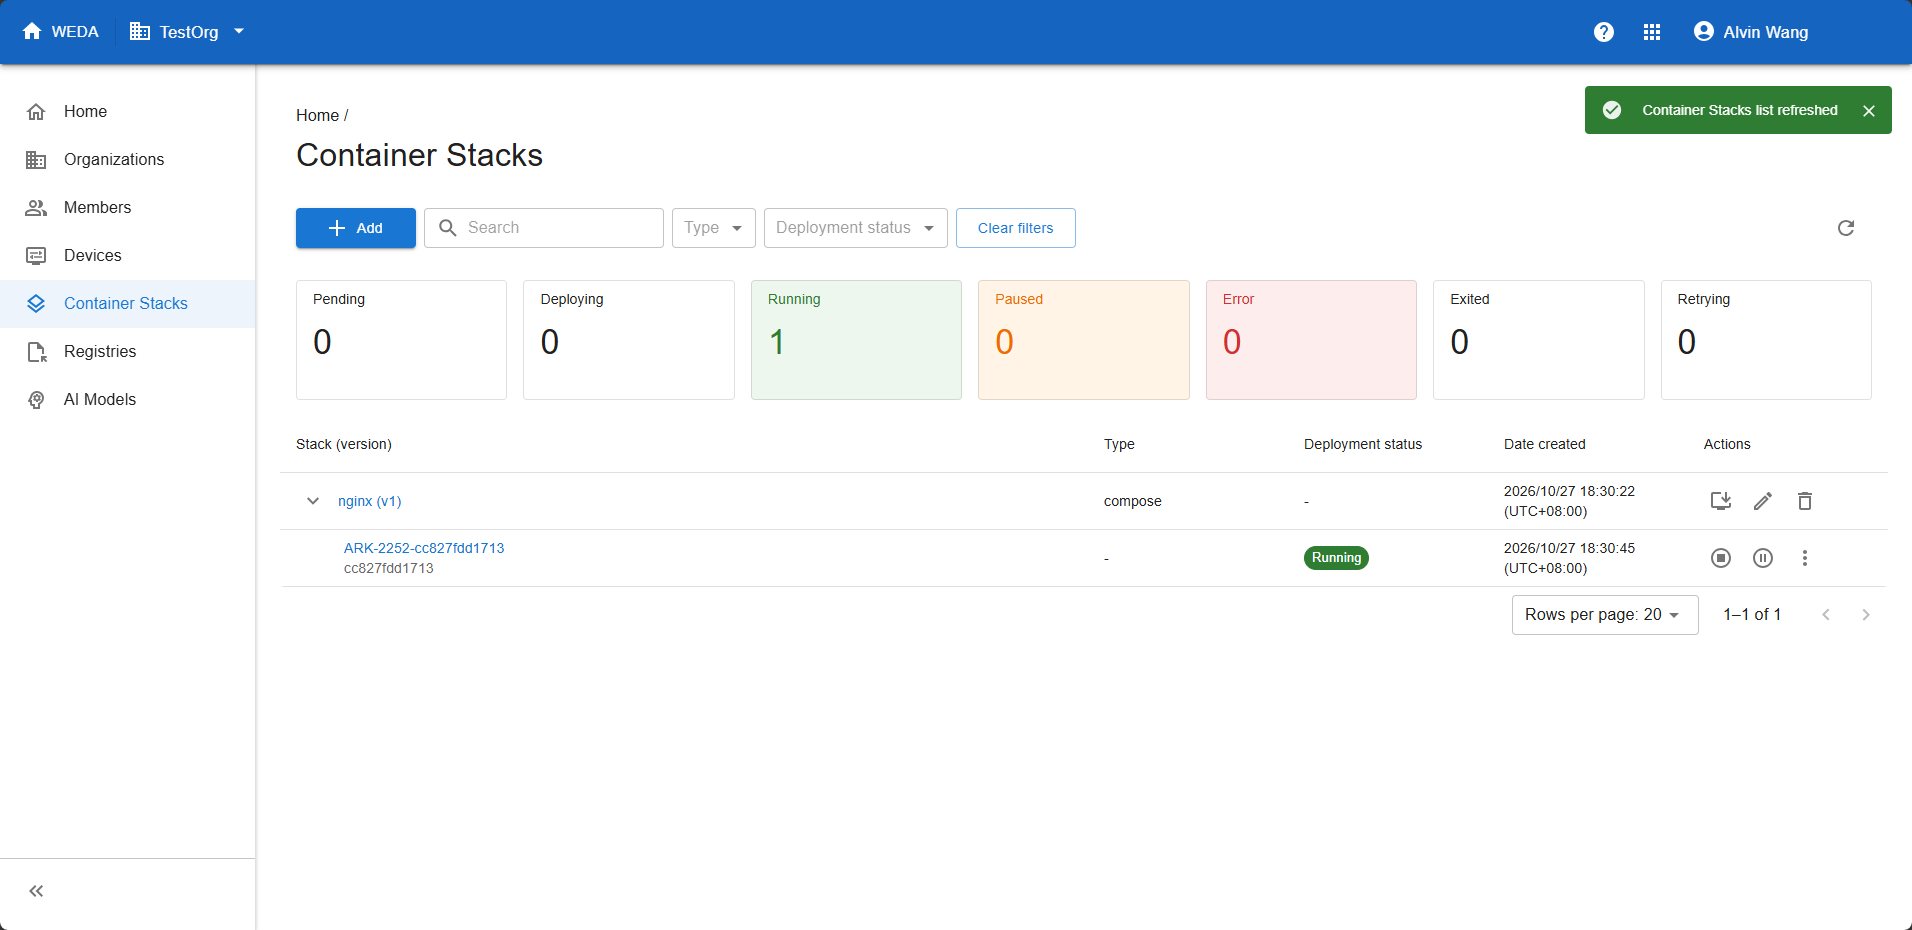This screenshot has width=1912, height=930.
Task: Filter by the Paused status card
Action: click(x=1084, y=340)
